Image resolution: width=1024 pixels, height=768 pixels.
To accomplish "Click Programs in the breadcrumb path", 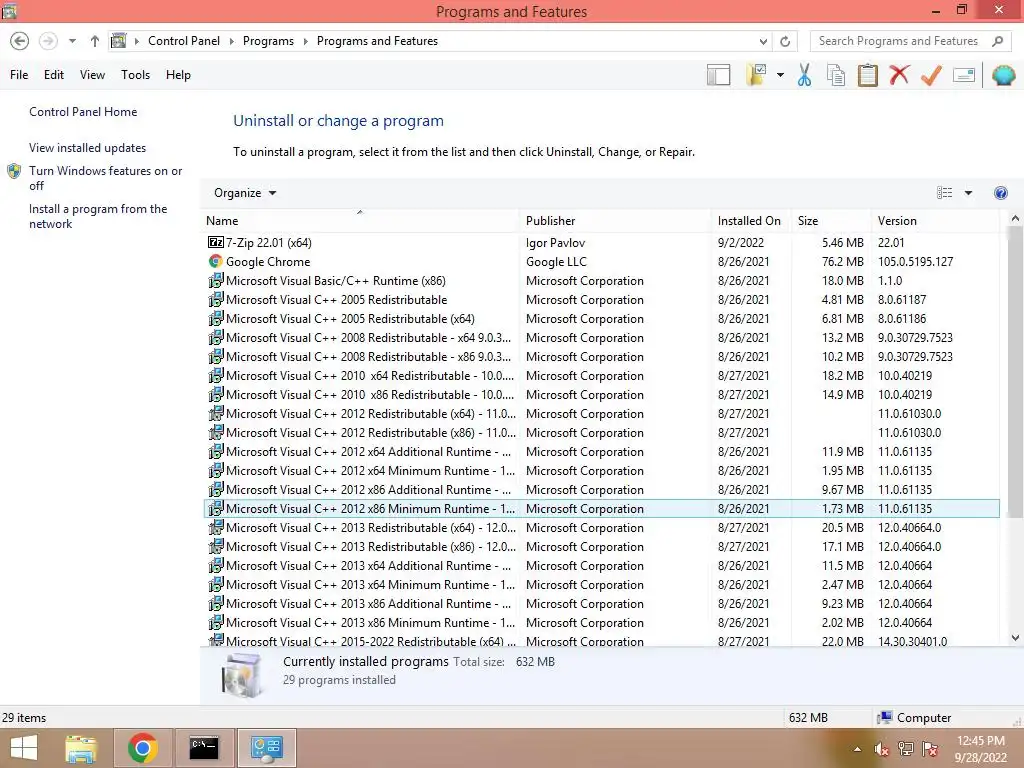I will [268, 41].
